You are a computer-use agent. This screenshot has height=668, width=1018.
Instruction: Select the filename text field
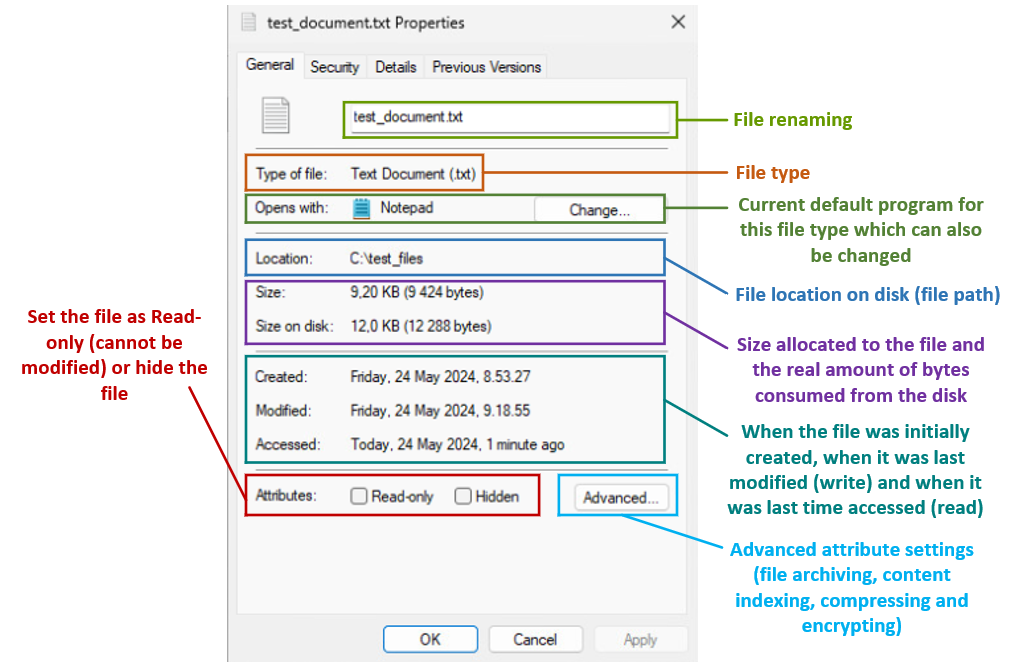[x=508, y=118]
